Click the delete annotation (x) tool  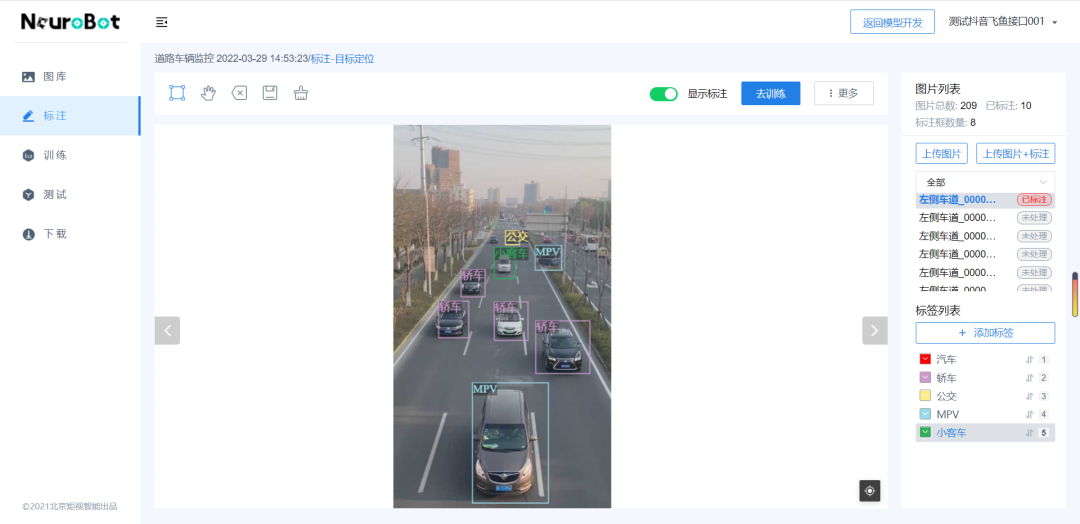click(x=239, y=93)
